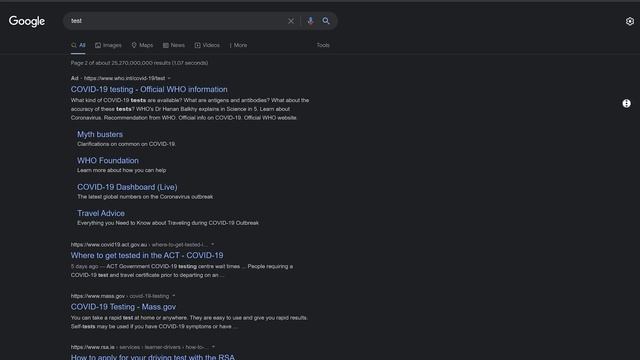Open the More menu
This screenshot has height=360, width=640.
[x=238, y=45]
